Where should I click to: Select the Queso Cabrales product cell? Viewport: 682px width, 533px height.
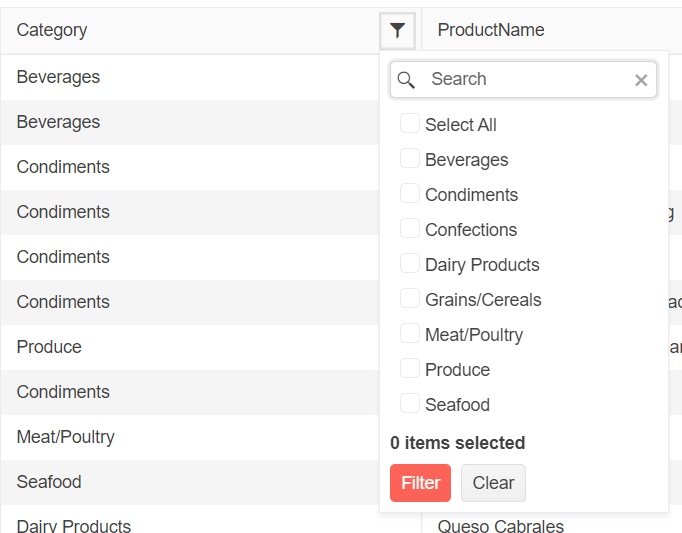tap(500, 526)
